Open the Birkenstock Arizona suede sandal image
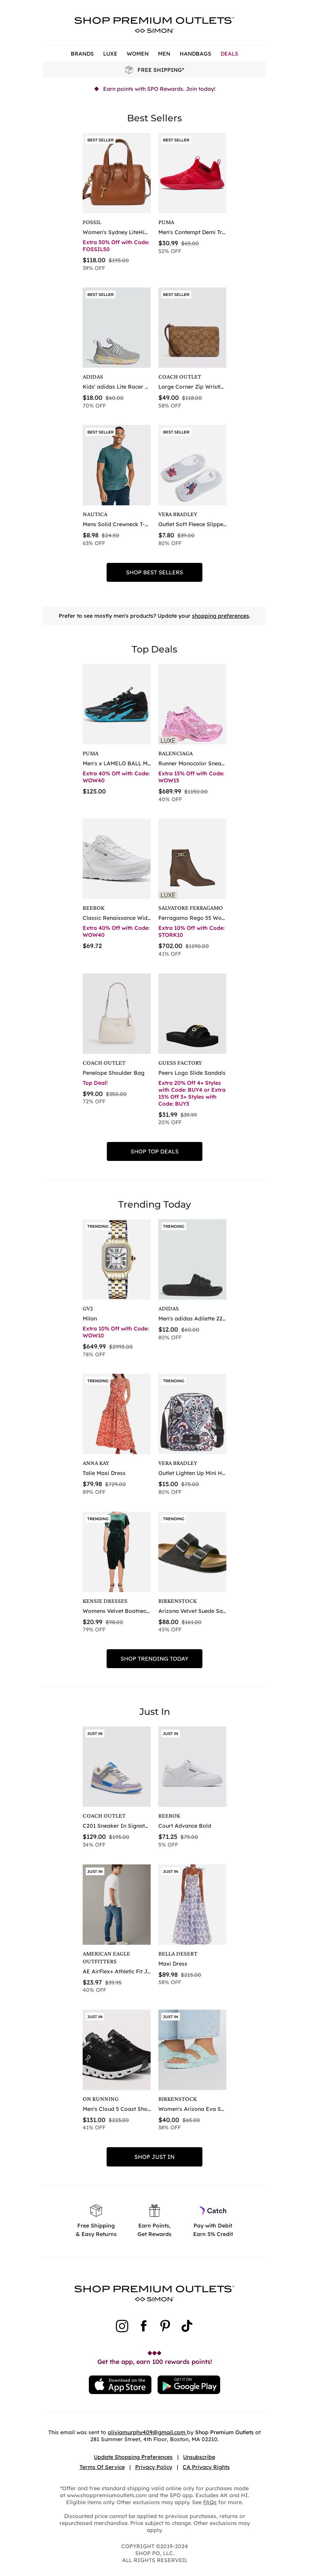The height and width of the screenshot is (2576, 309). pos(192,1551)
